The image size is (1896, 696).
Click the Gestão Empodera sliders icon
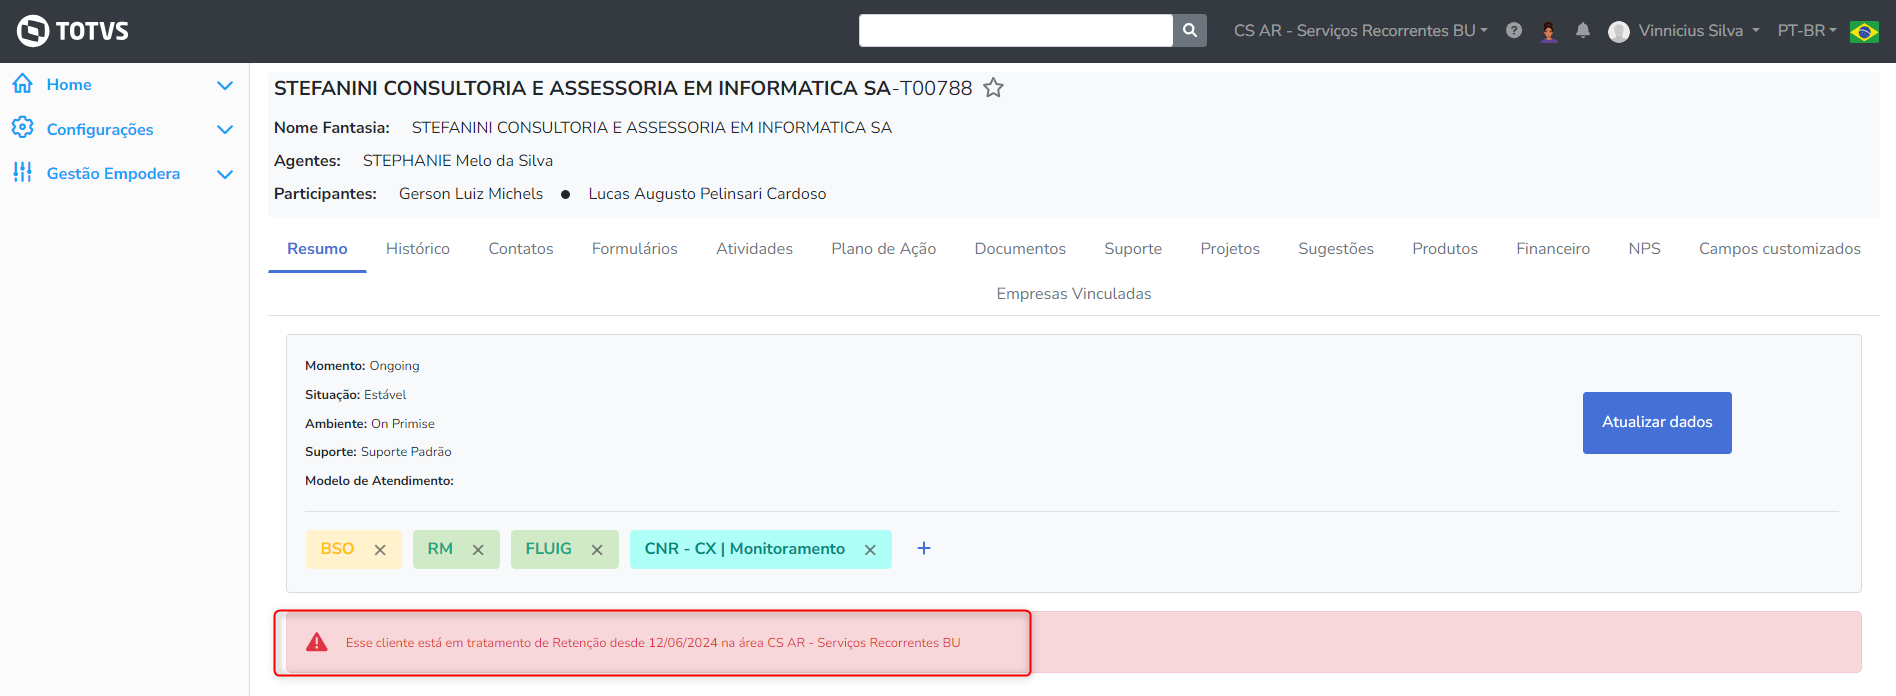(x=23, y=172)
